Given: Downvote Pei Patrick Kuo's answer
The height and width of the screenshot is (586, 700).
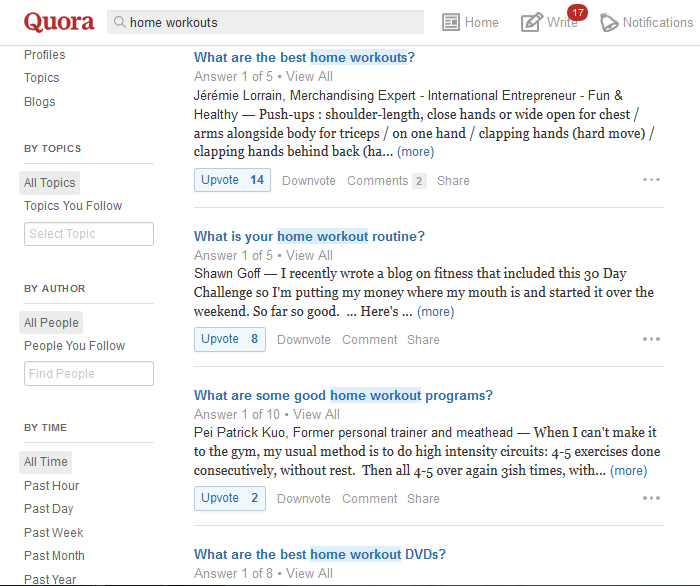Looking at the screenshot, I should click(x=304, y=499).
